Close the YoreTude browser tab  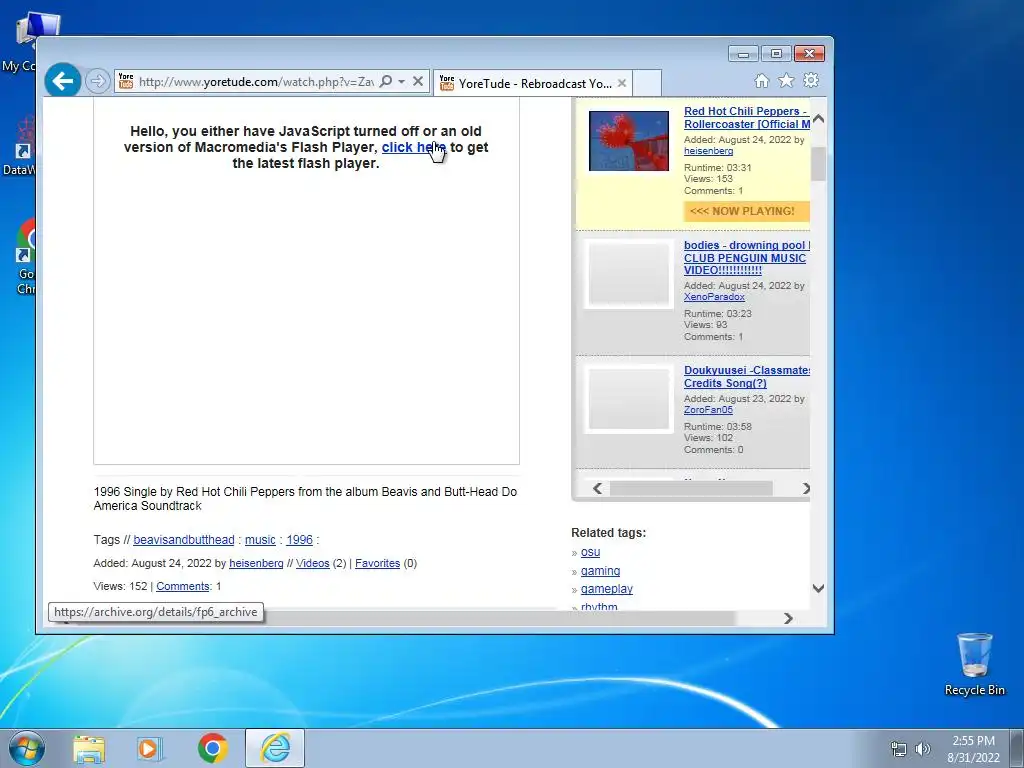(x=622, y=83)
